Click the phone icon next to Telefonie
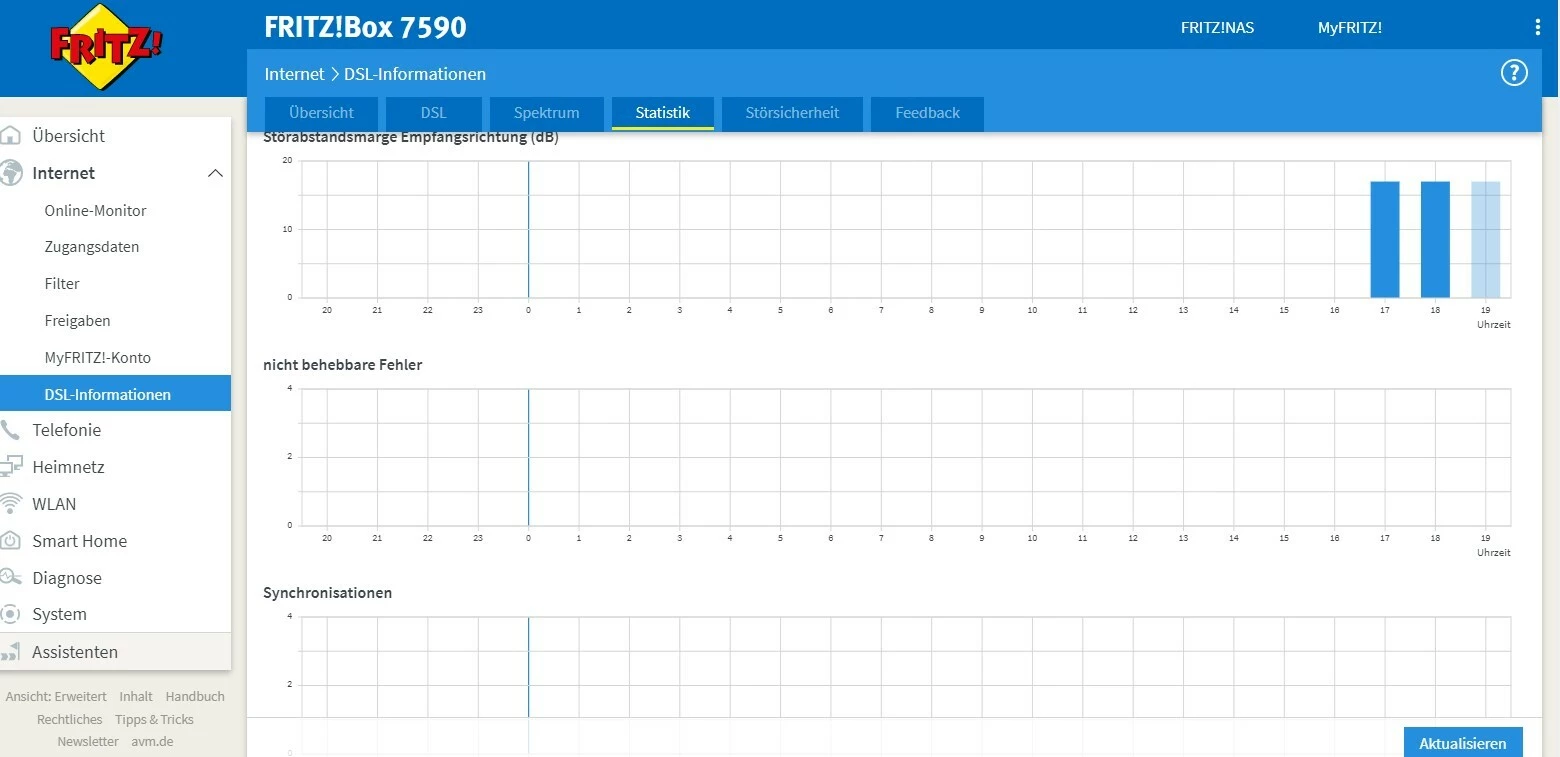The width and height of the screenshot is (1560, 757). [11, 430]
